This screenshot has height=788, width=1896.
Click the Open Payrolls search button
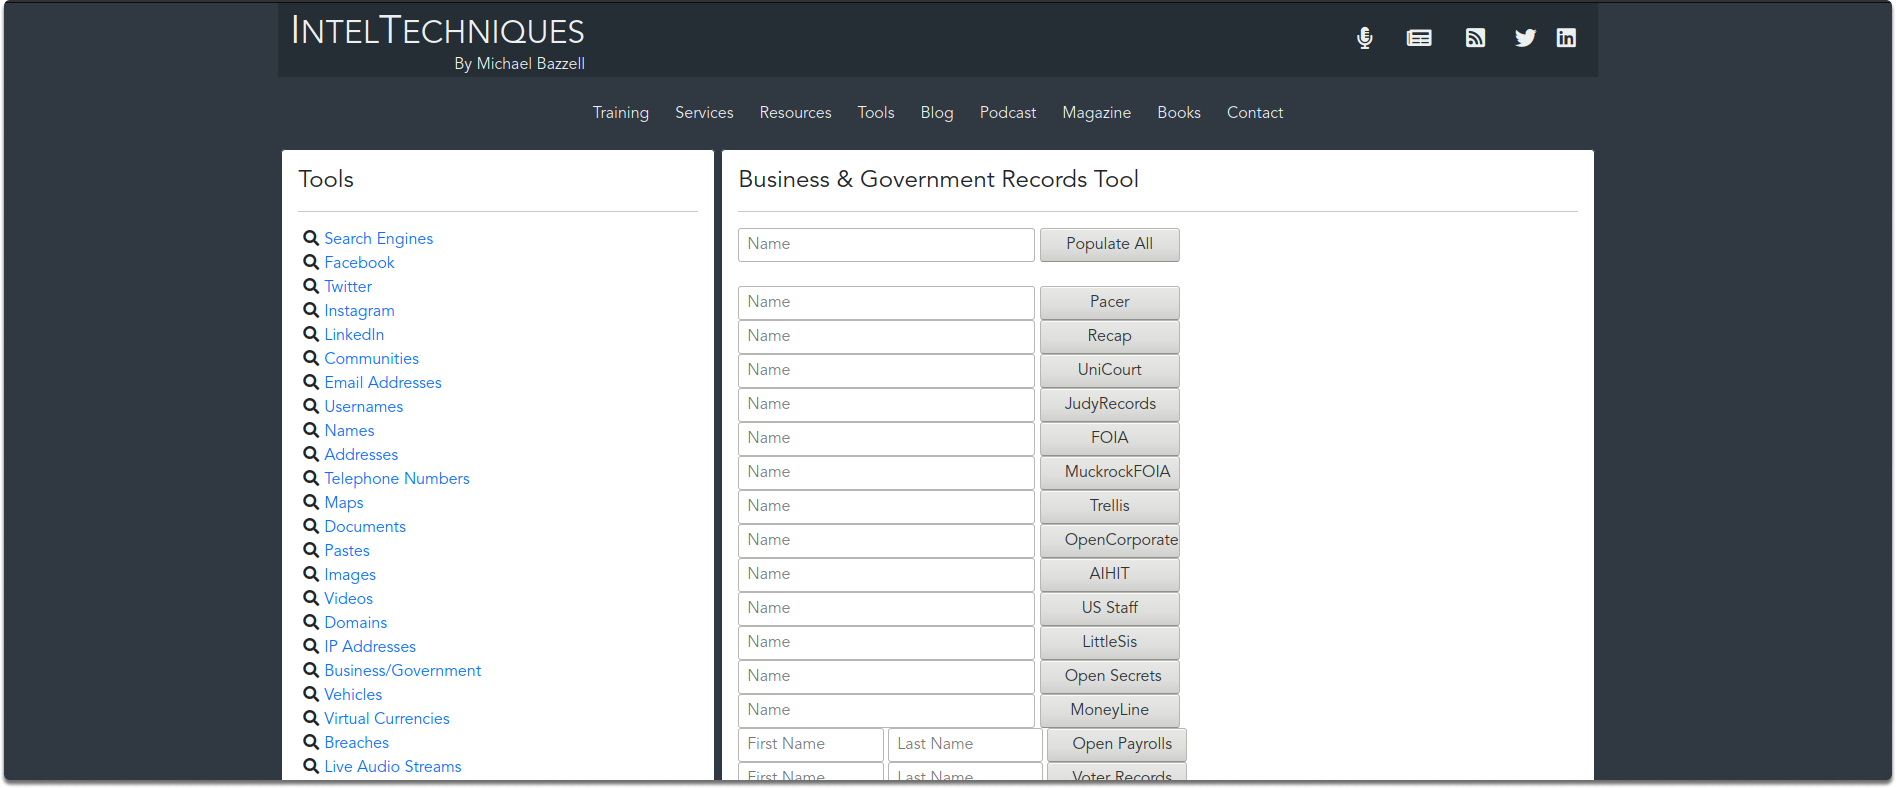tap(1117, 744)
